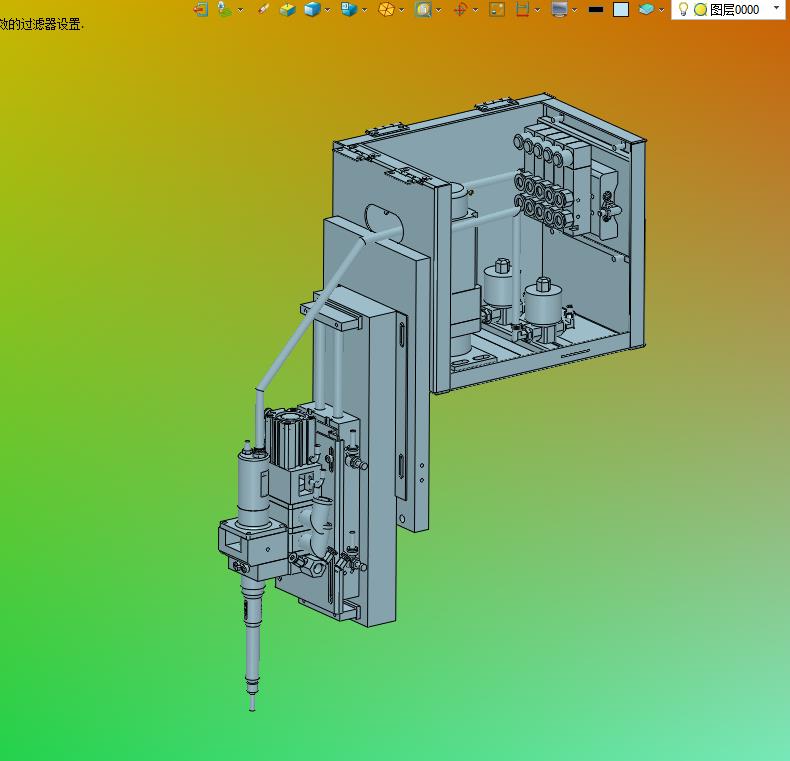The height and width of the screenshot is (761, 790).
Task: Open the 图层0000 layer dropdown
Action: (776, 8)
